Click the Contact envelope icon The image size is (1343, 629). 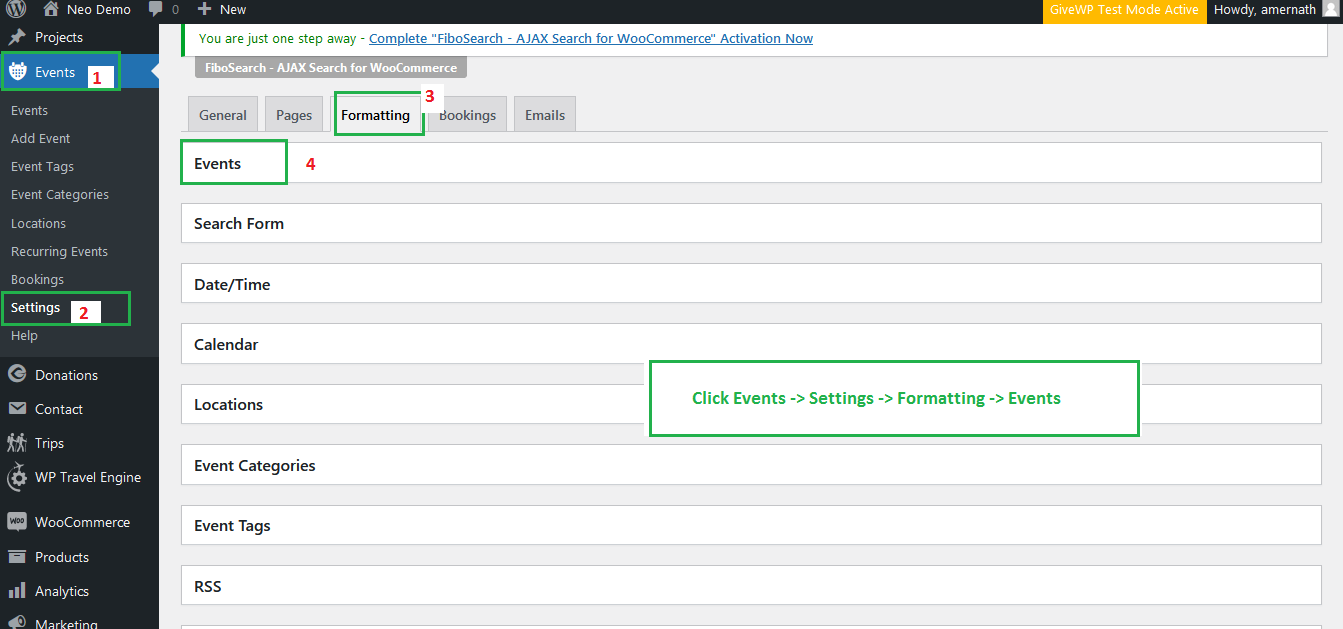(17, 409)
